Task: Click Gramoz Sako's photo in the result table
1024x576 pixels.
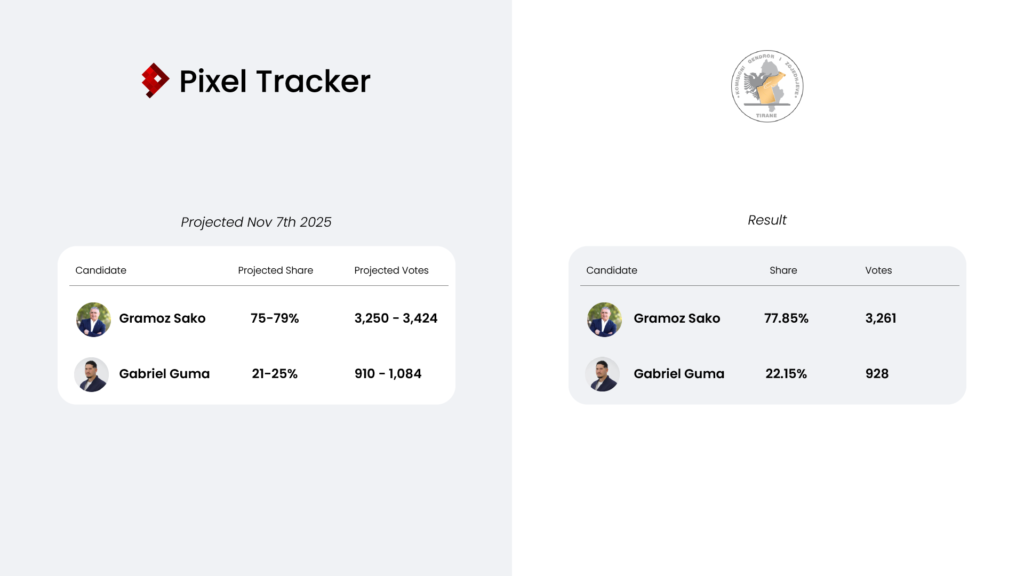Action: [604, 319]
